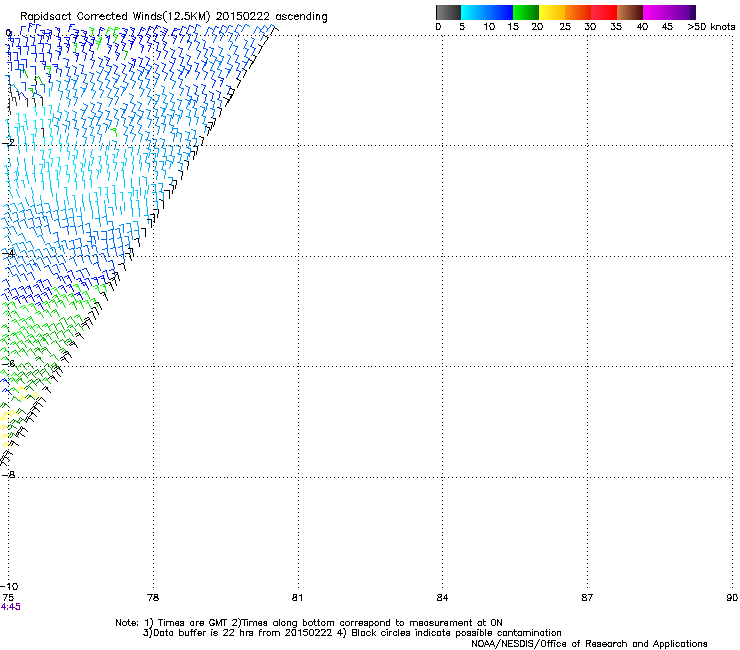Click legend tick label '10'

point(489,27)
